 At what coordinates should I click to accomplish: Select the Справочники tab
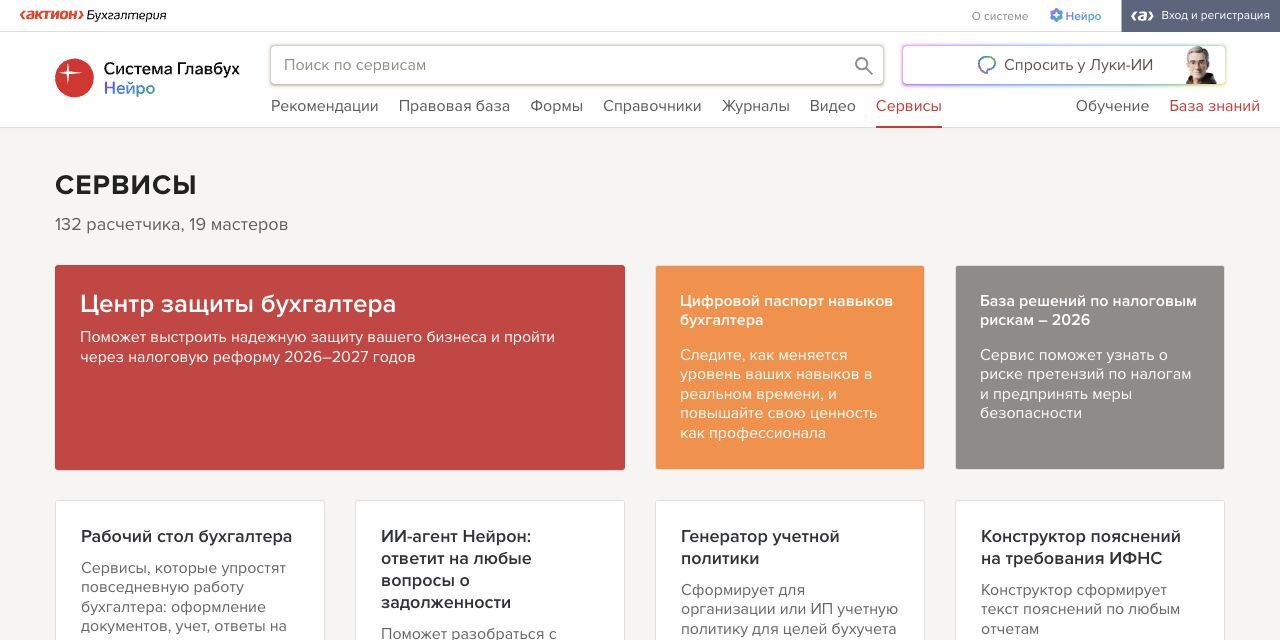652,106
